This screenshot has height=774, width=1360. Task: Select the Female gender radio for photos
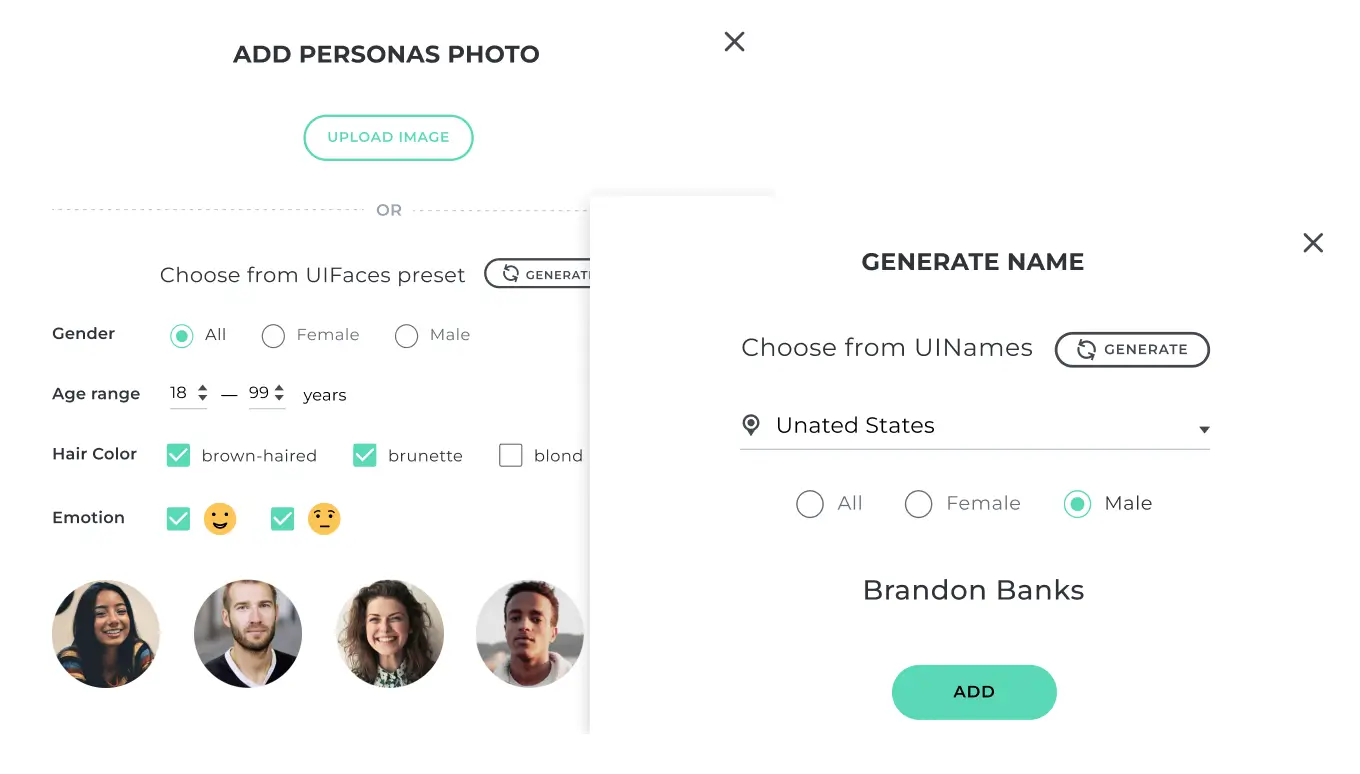click(273, 336)
